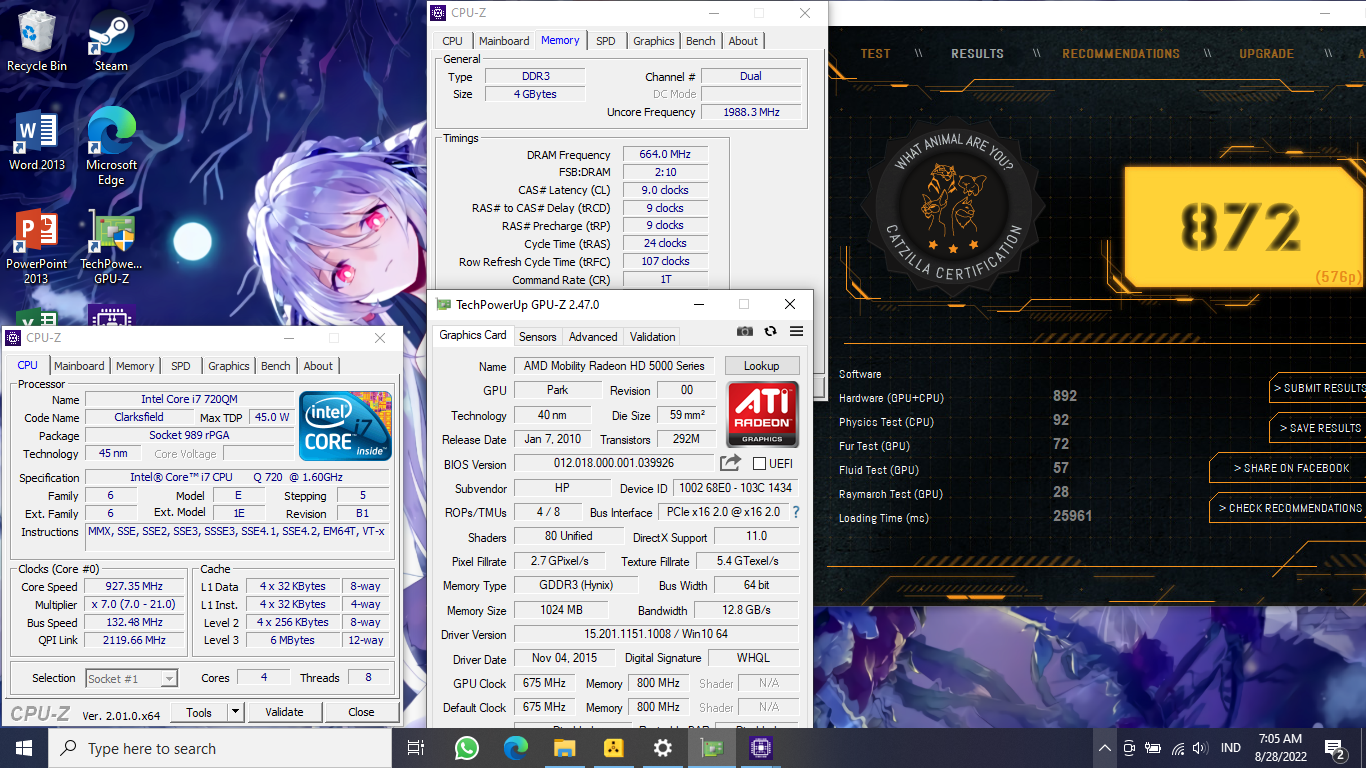Open Bench tab in CPU-Z CPU window
The height and width of the screenshot is (768, 1366).
coord(276,366)
